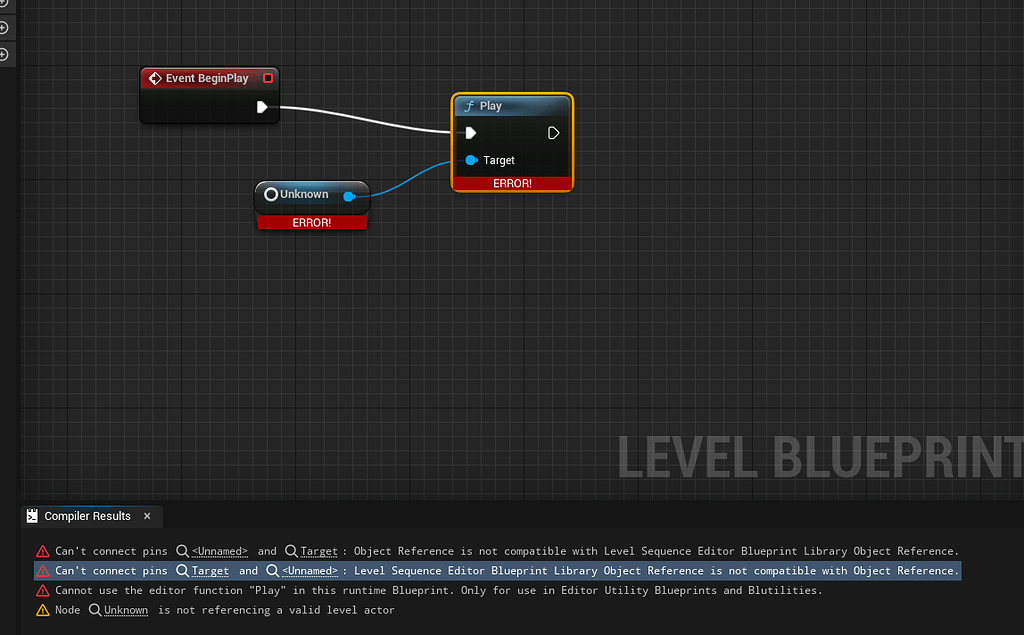Switch to the Compiler Results tab
The width and height of the screenshot is (1024, 635).
[x=90, y=516]
